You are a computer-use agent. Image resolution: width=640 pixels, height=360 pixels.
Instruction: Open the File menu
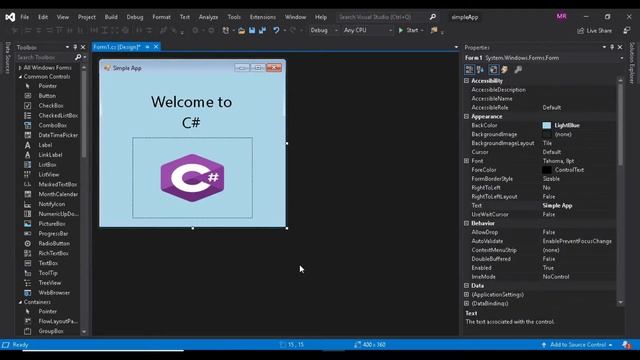24,17
